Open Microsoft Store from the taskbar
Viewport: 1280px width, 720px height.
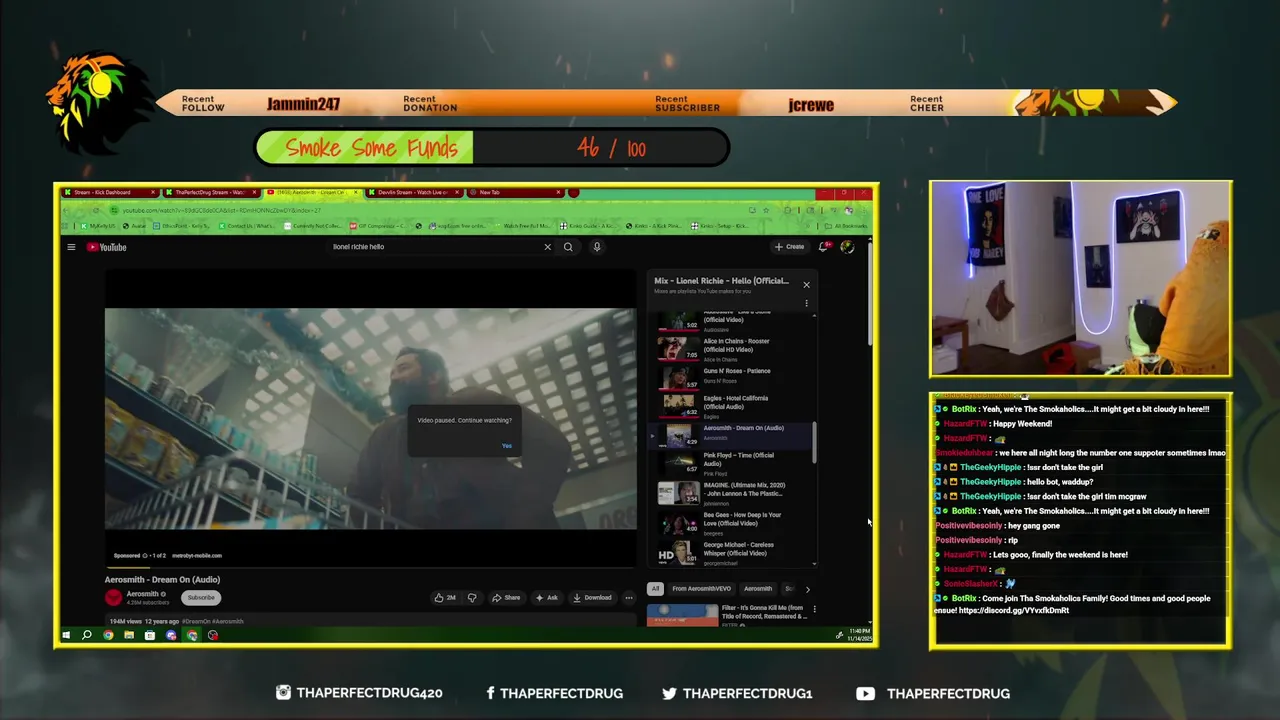150,635
